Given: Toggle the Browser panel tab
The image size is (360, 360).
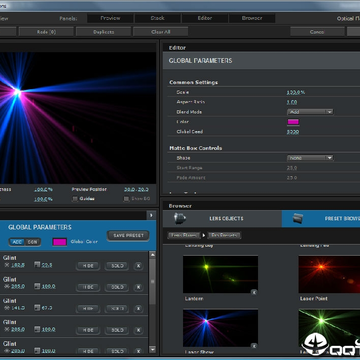Looking at the screenshot, I should (252, 18).
